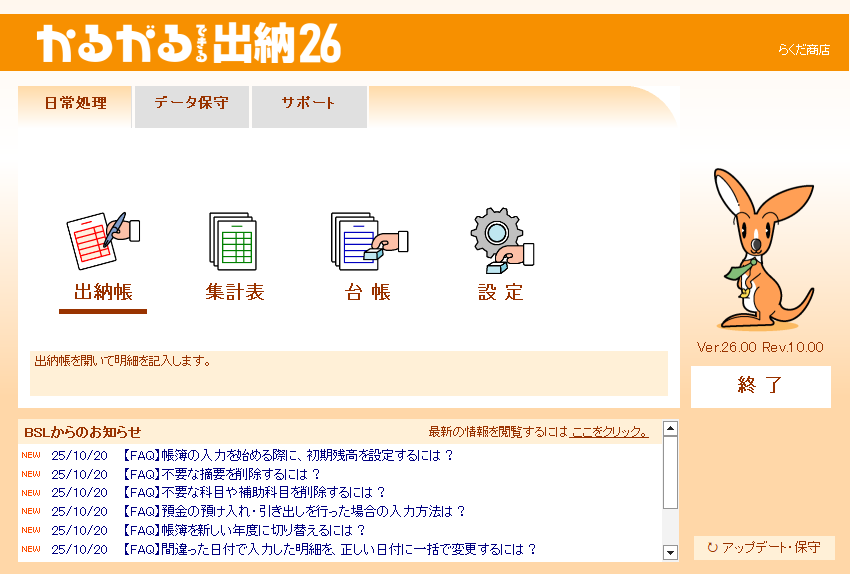Open the 出納帳 cashbook icon
This screenshot has height=574, width=850.
(x=102, y=242)
